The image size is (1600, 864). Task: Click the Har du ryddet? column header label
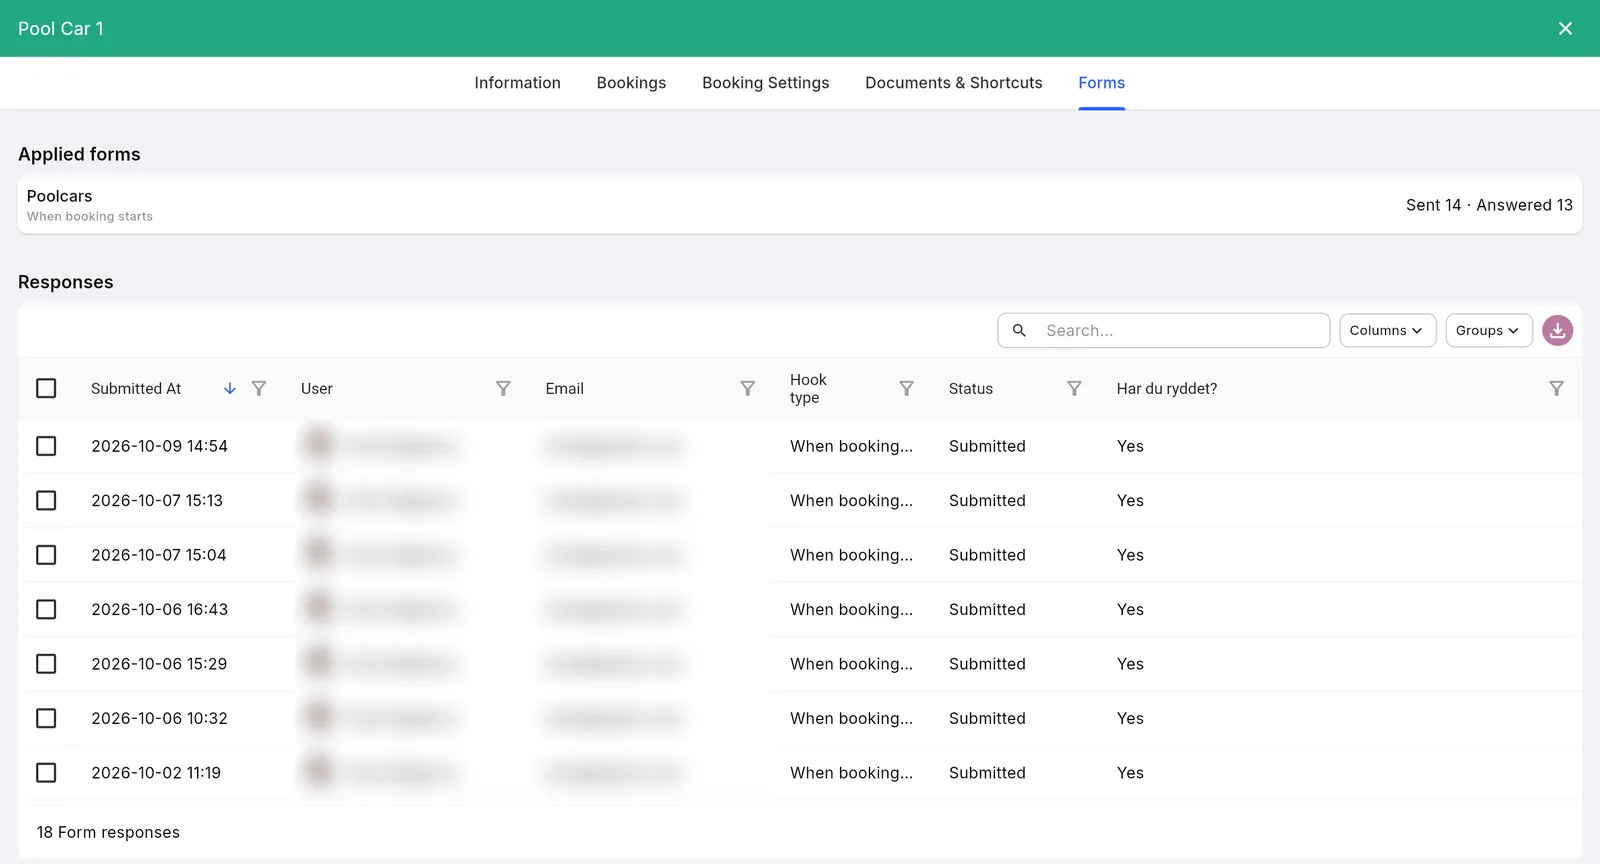click(x=1166, y=388)
